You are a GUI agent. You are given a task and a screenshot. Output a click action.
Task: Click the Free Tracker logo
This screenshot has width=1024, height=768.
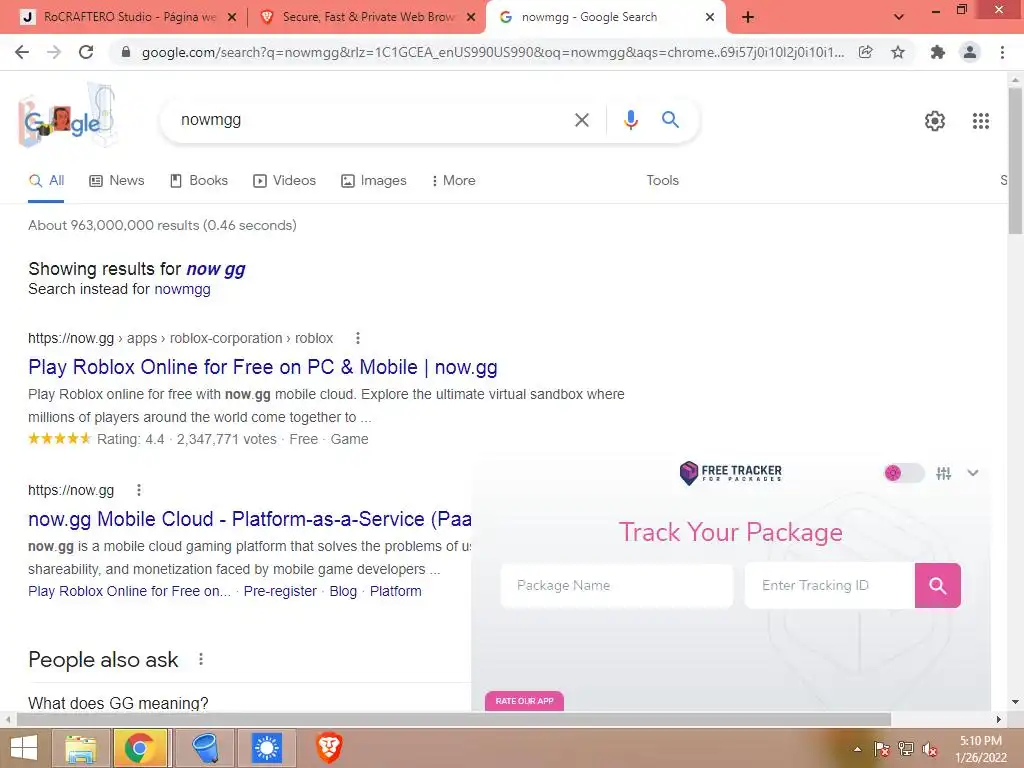click(x=730, y=472)
